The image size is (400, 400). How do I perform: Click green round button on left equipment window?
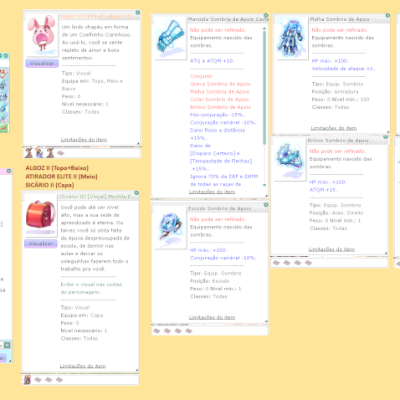click(x=6, y=56)
